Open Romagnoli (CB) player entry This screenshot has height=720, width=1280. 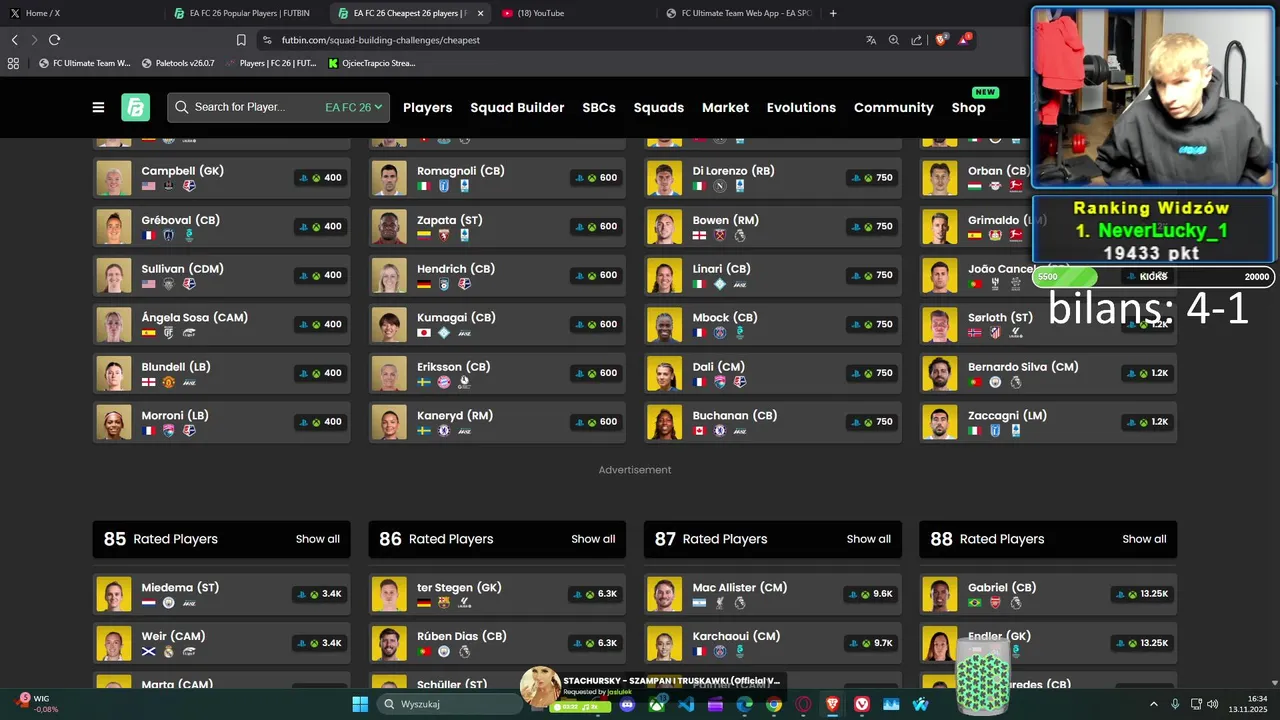(x=497, y=178)
